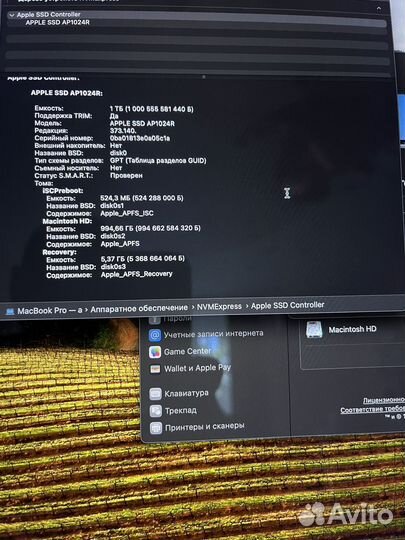Click 524,3 МБ capacity value
The image size is (405, 540).
coord(142,198)
